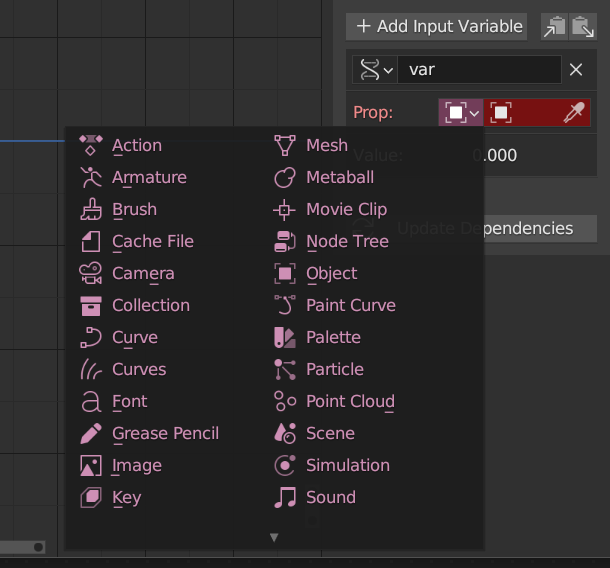Click the Simulation icon
Screen dimensions: 610x568
[285, 465]
